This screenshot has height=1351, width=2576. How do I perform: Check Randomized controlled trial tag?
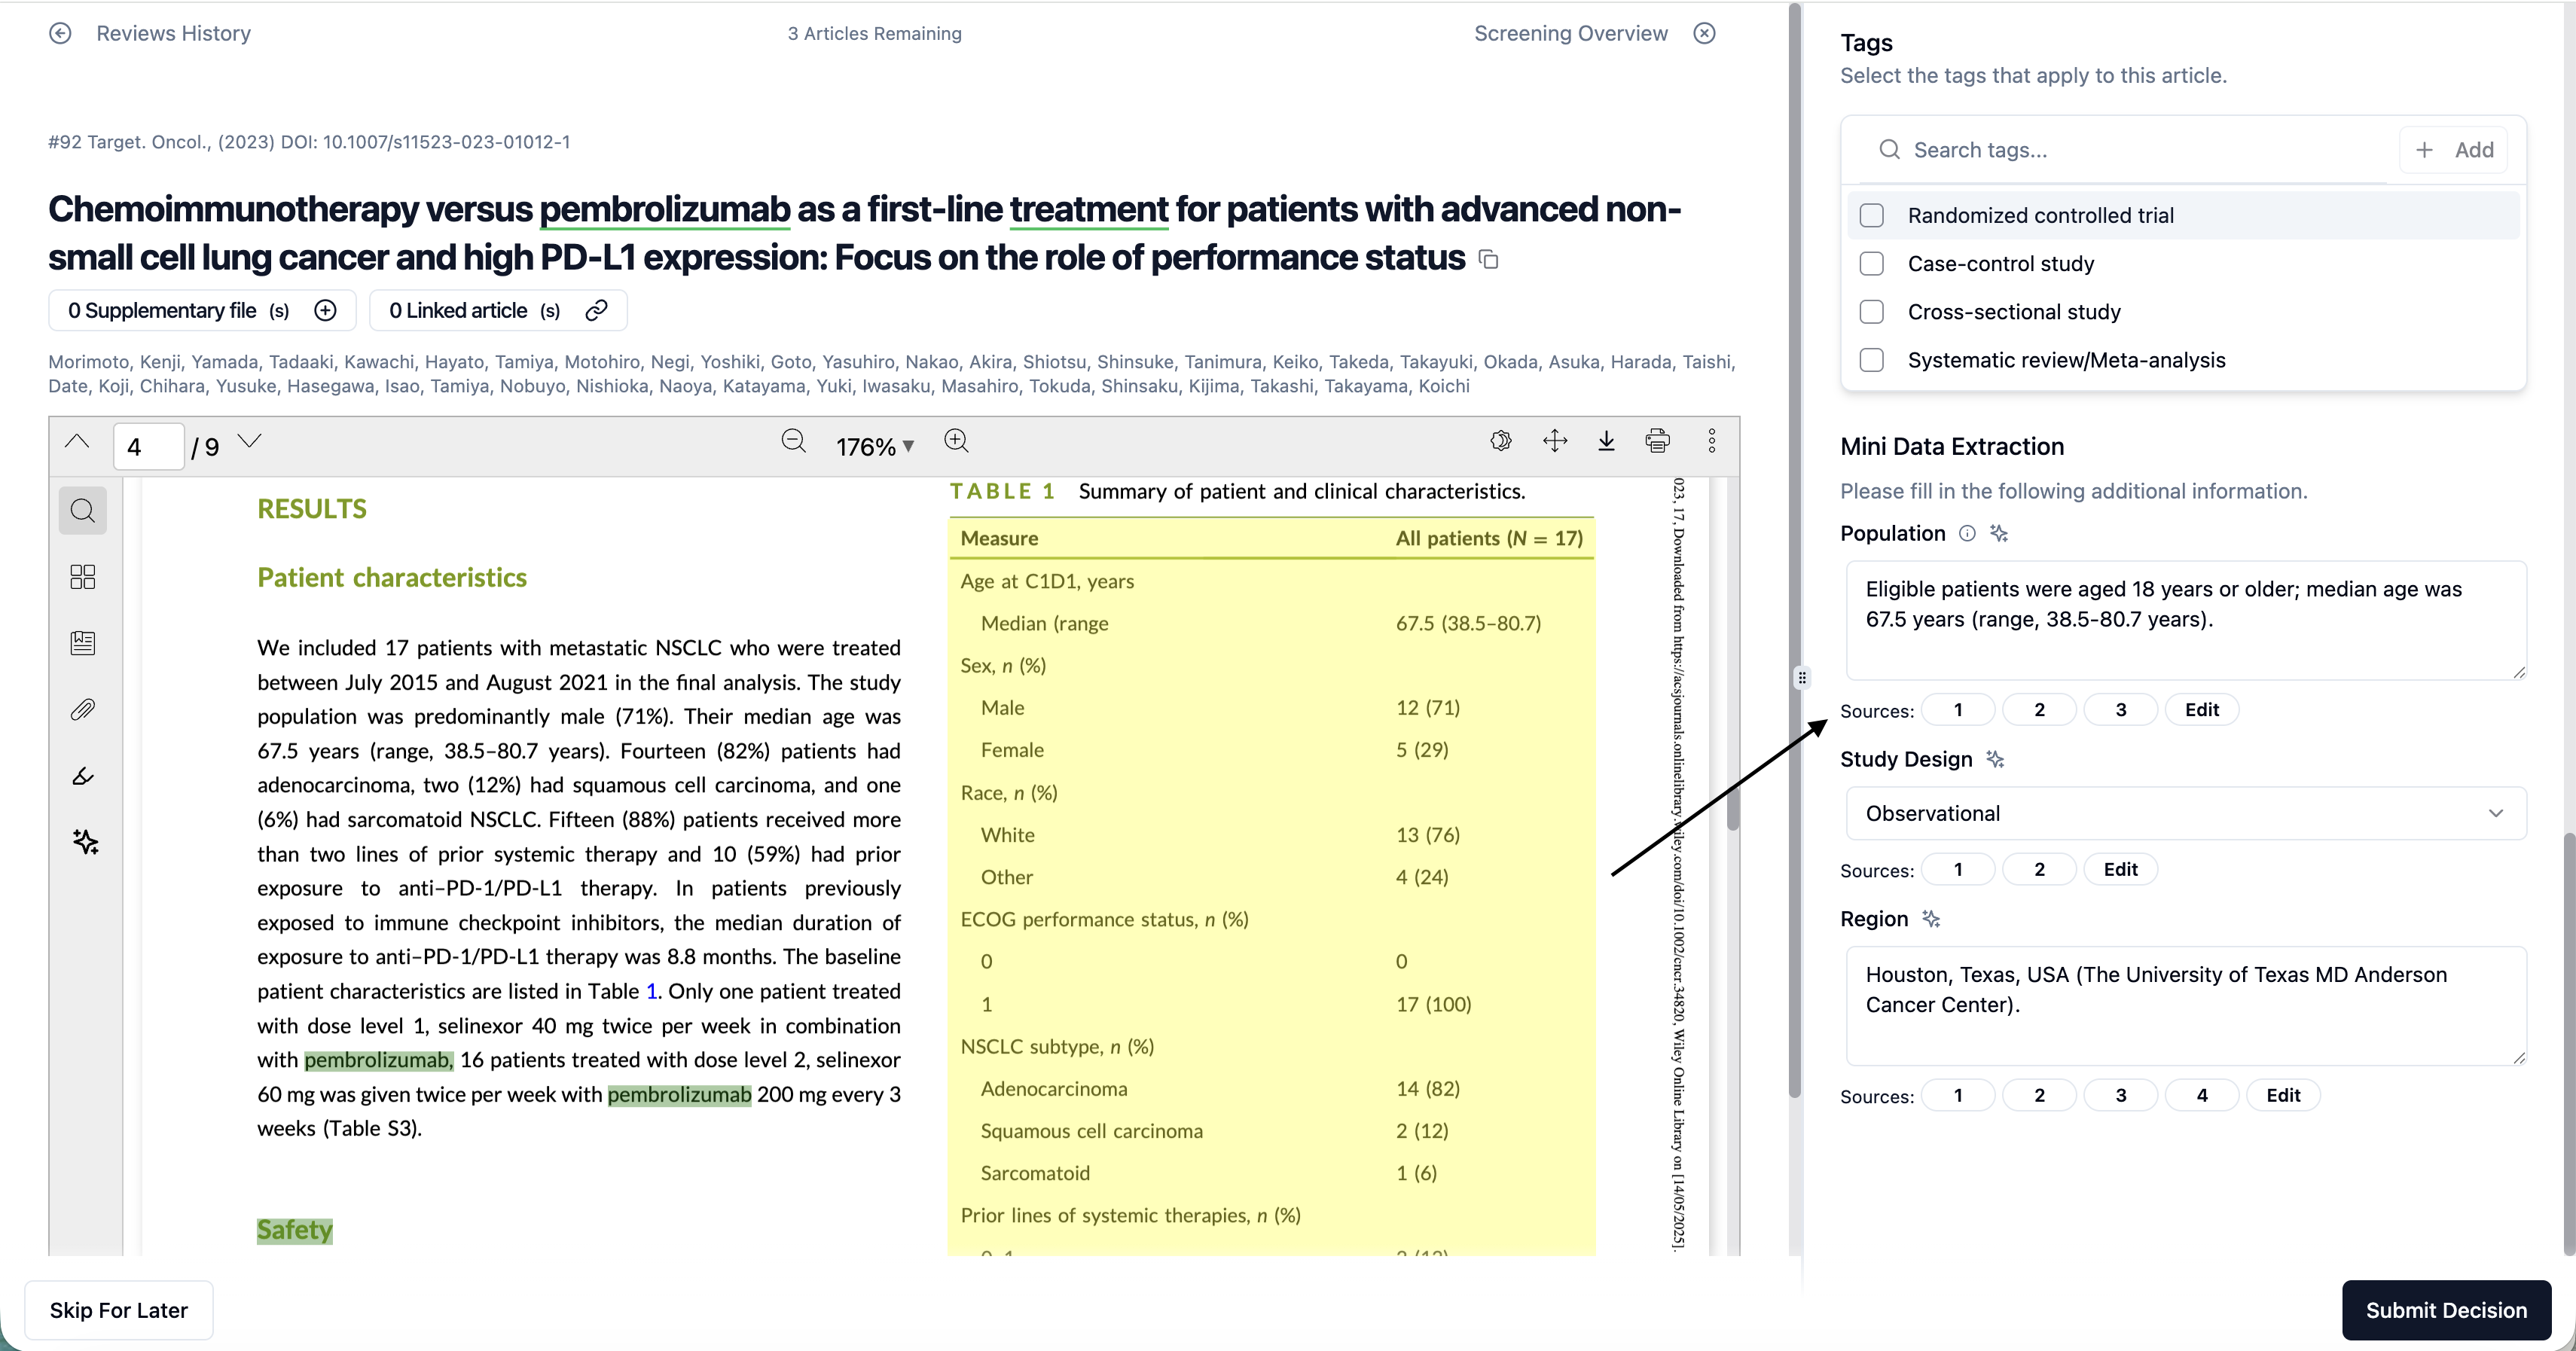tap(1871, 215)
